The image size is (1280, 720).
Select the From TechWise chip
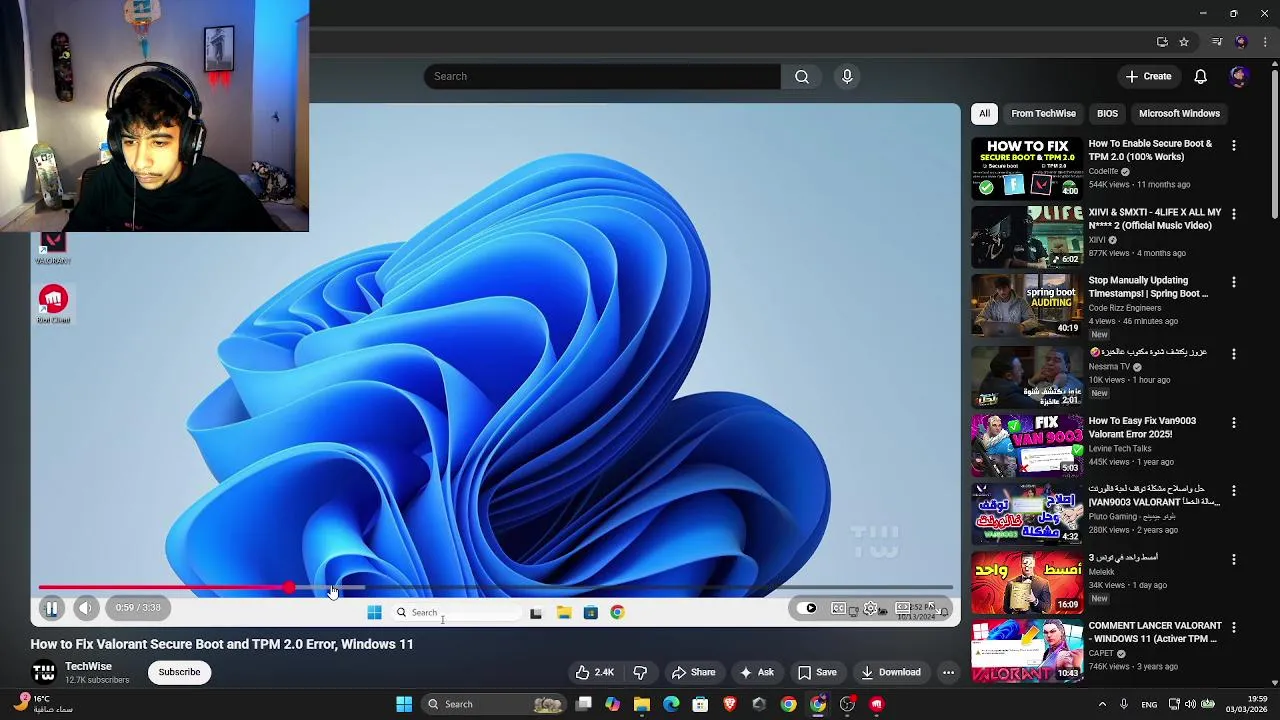(x=1043, y=114)
